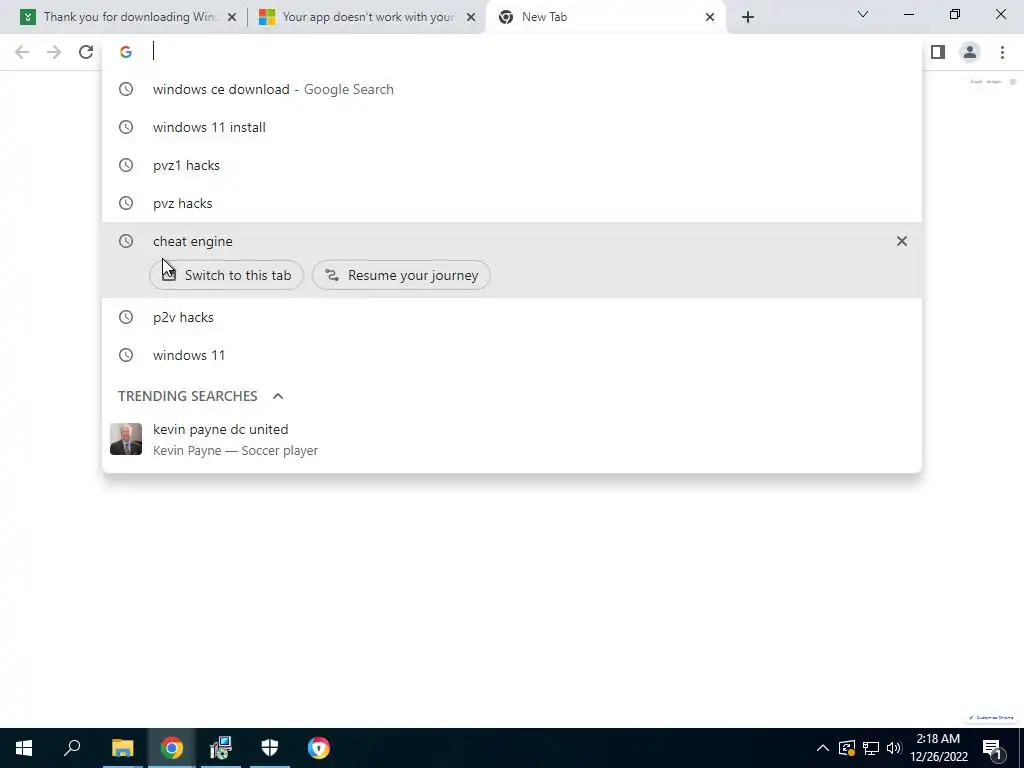
Task: Close the 'Thank you for downloading' tab
Action: click(231, 17)
